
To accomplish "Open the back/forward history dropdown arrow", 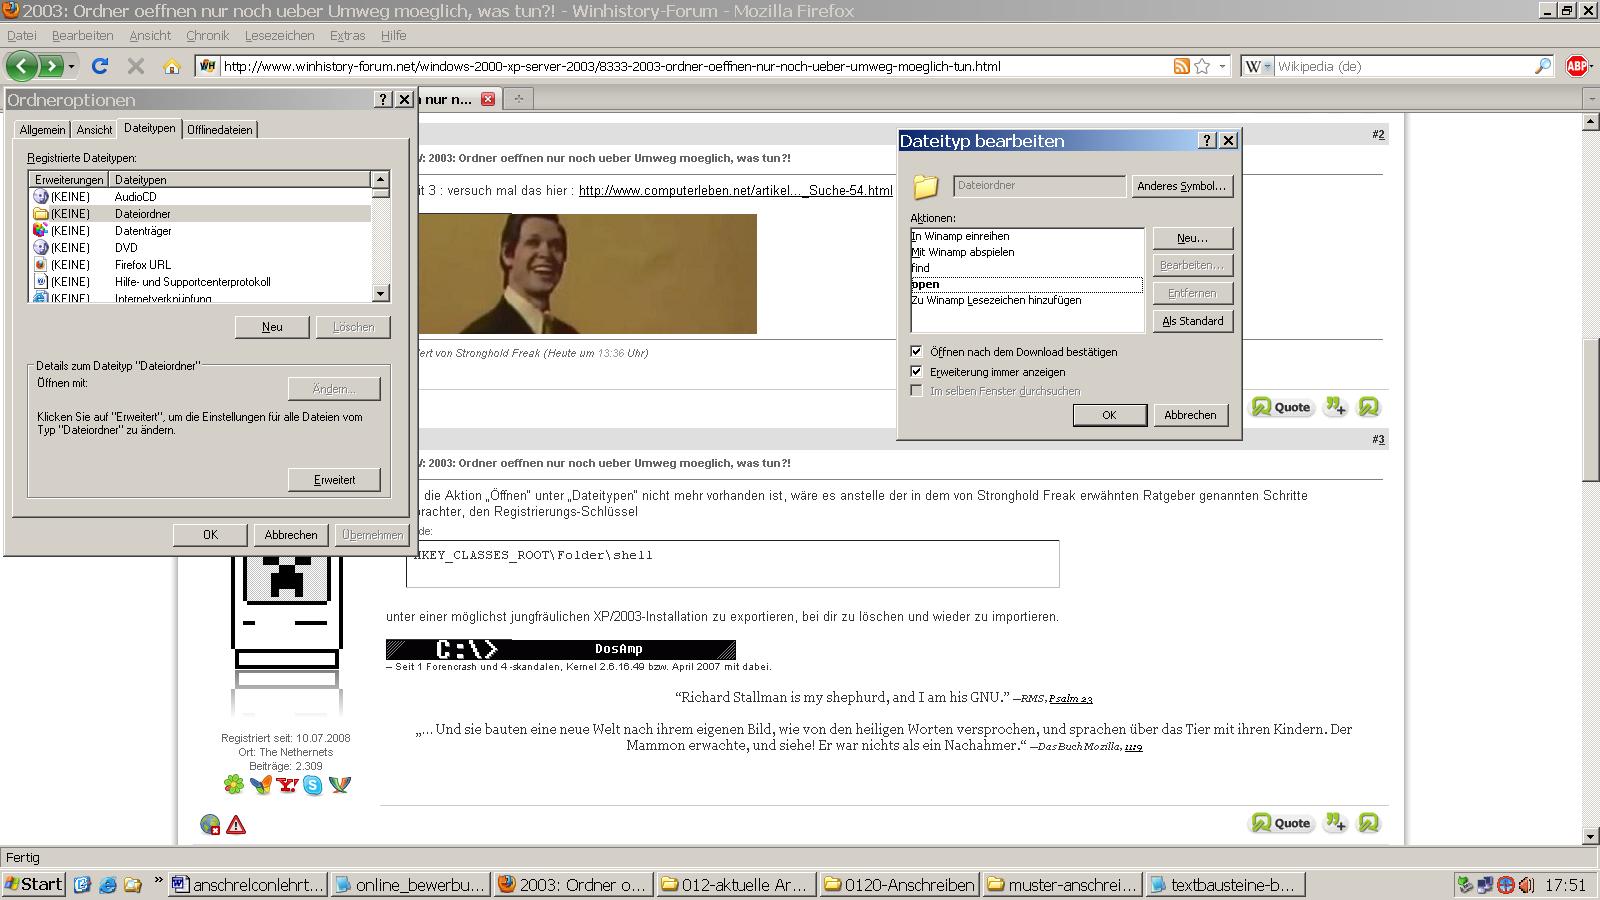I will click(x=71, y=66).
